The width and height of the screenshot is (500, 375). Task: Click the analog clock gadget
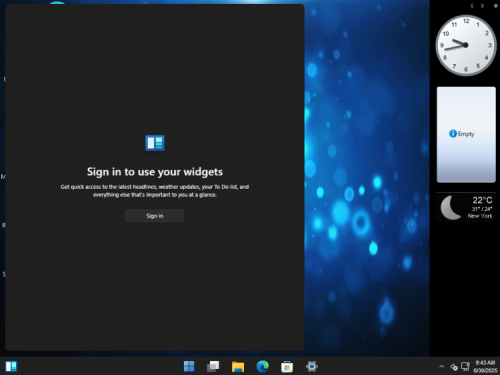click(466, 45)
